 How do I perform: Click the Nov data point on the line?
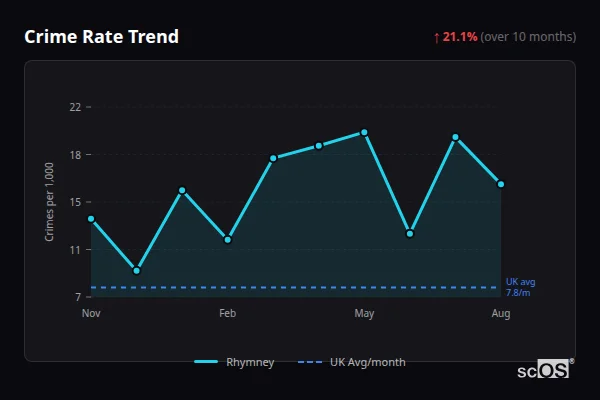pyautogui.click(x=91, y=219)
